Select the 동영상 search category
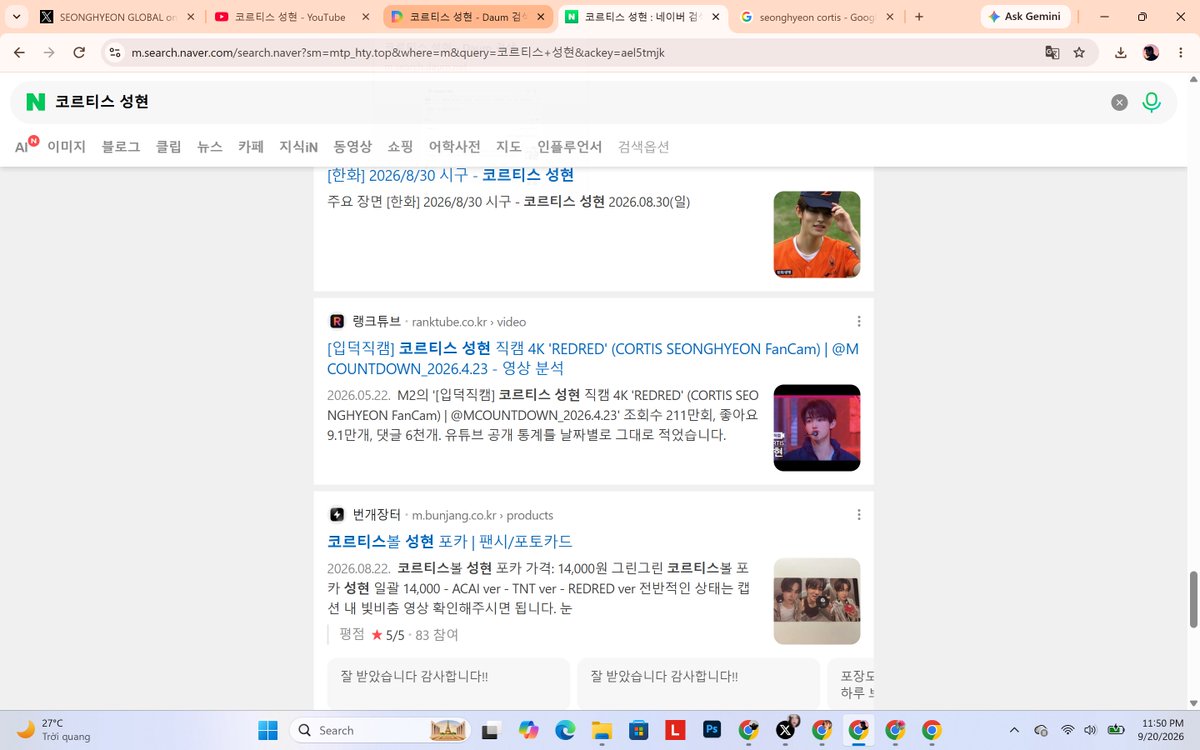Viewport: 1200px width, 750px height. (353, 146)
